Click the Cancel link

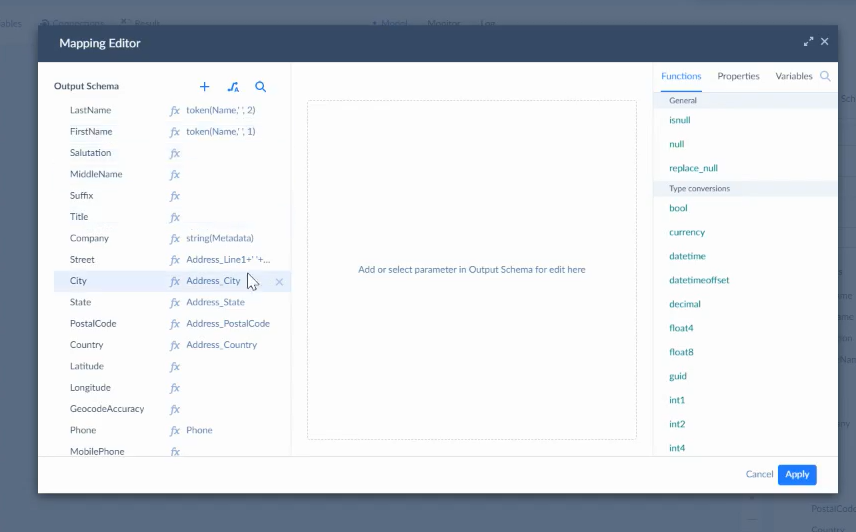coord(759,474)
